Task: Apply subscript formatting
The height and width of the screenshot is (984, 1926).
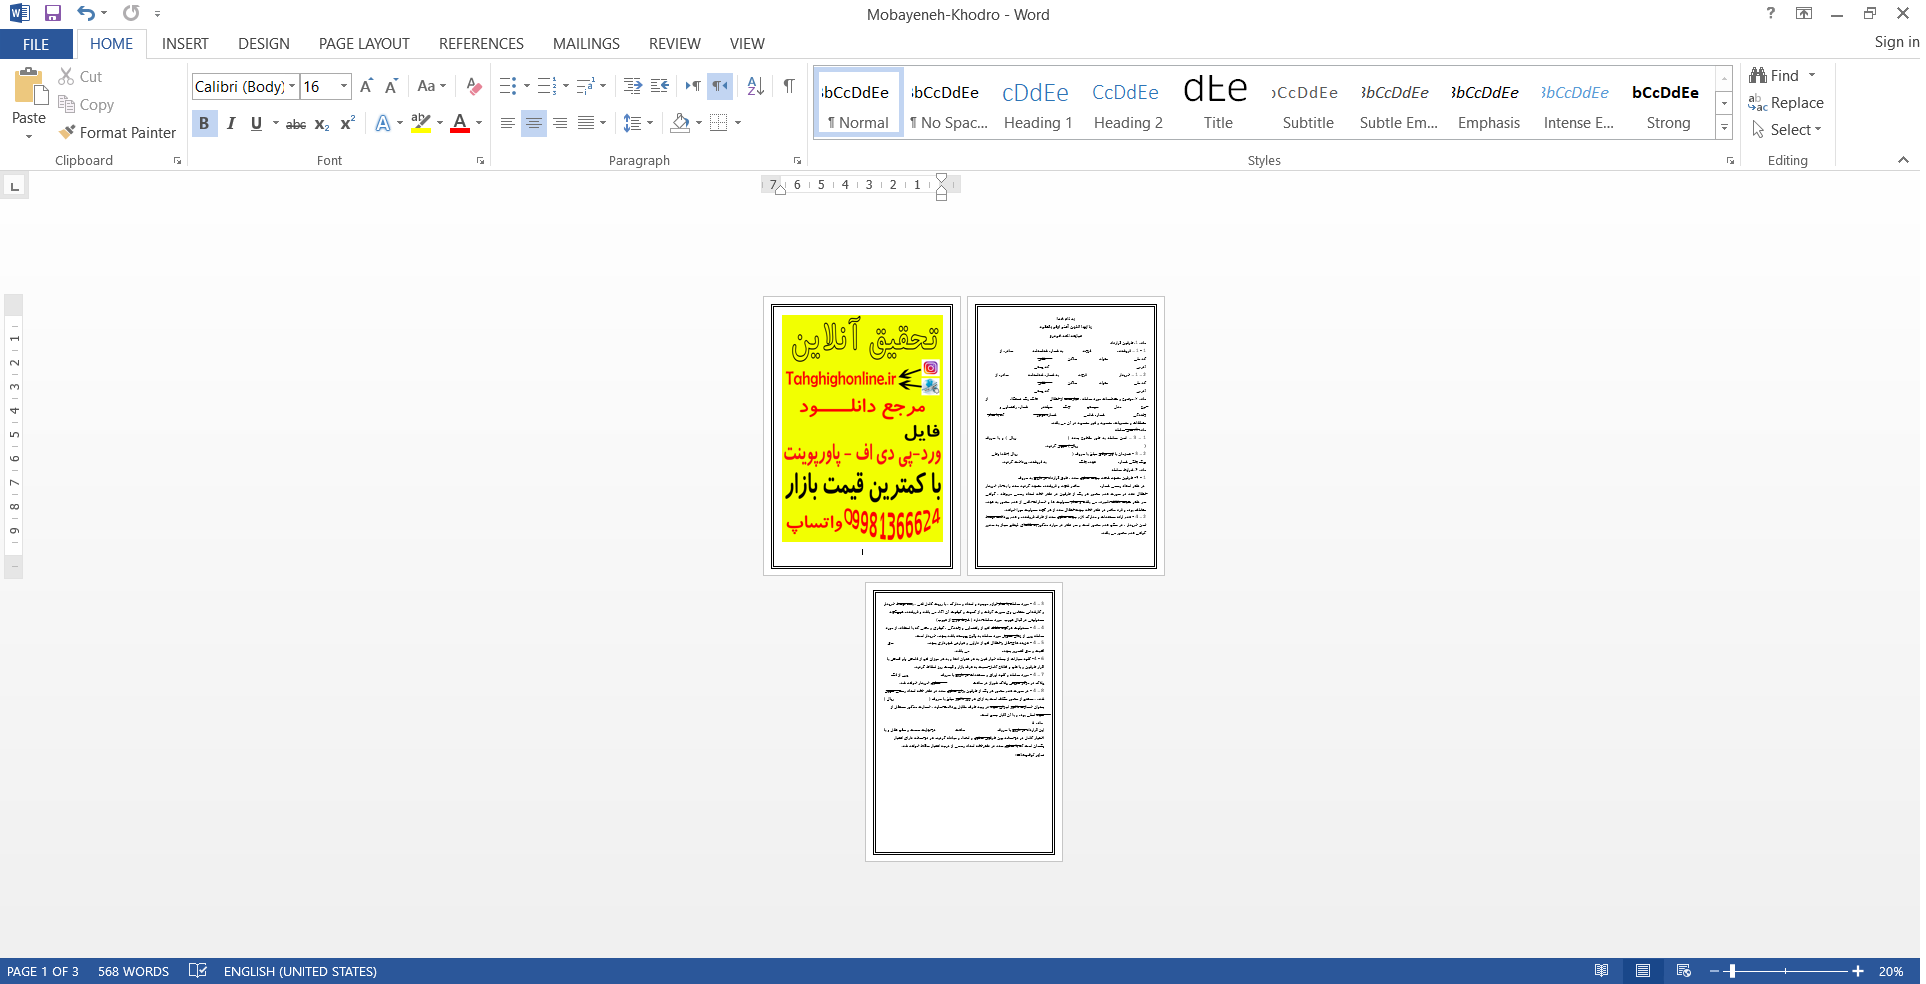Action: [x=322, y=124]
